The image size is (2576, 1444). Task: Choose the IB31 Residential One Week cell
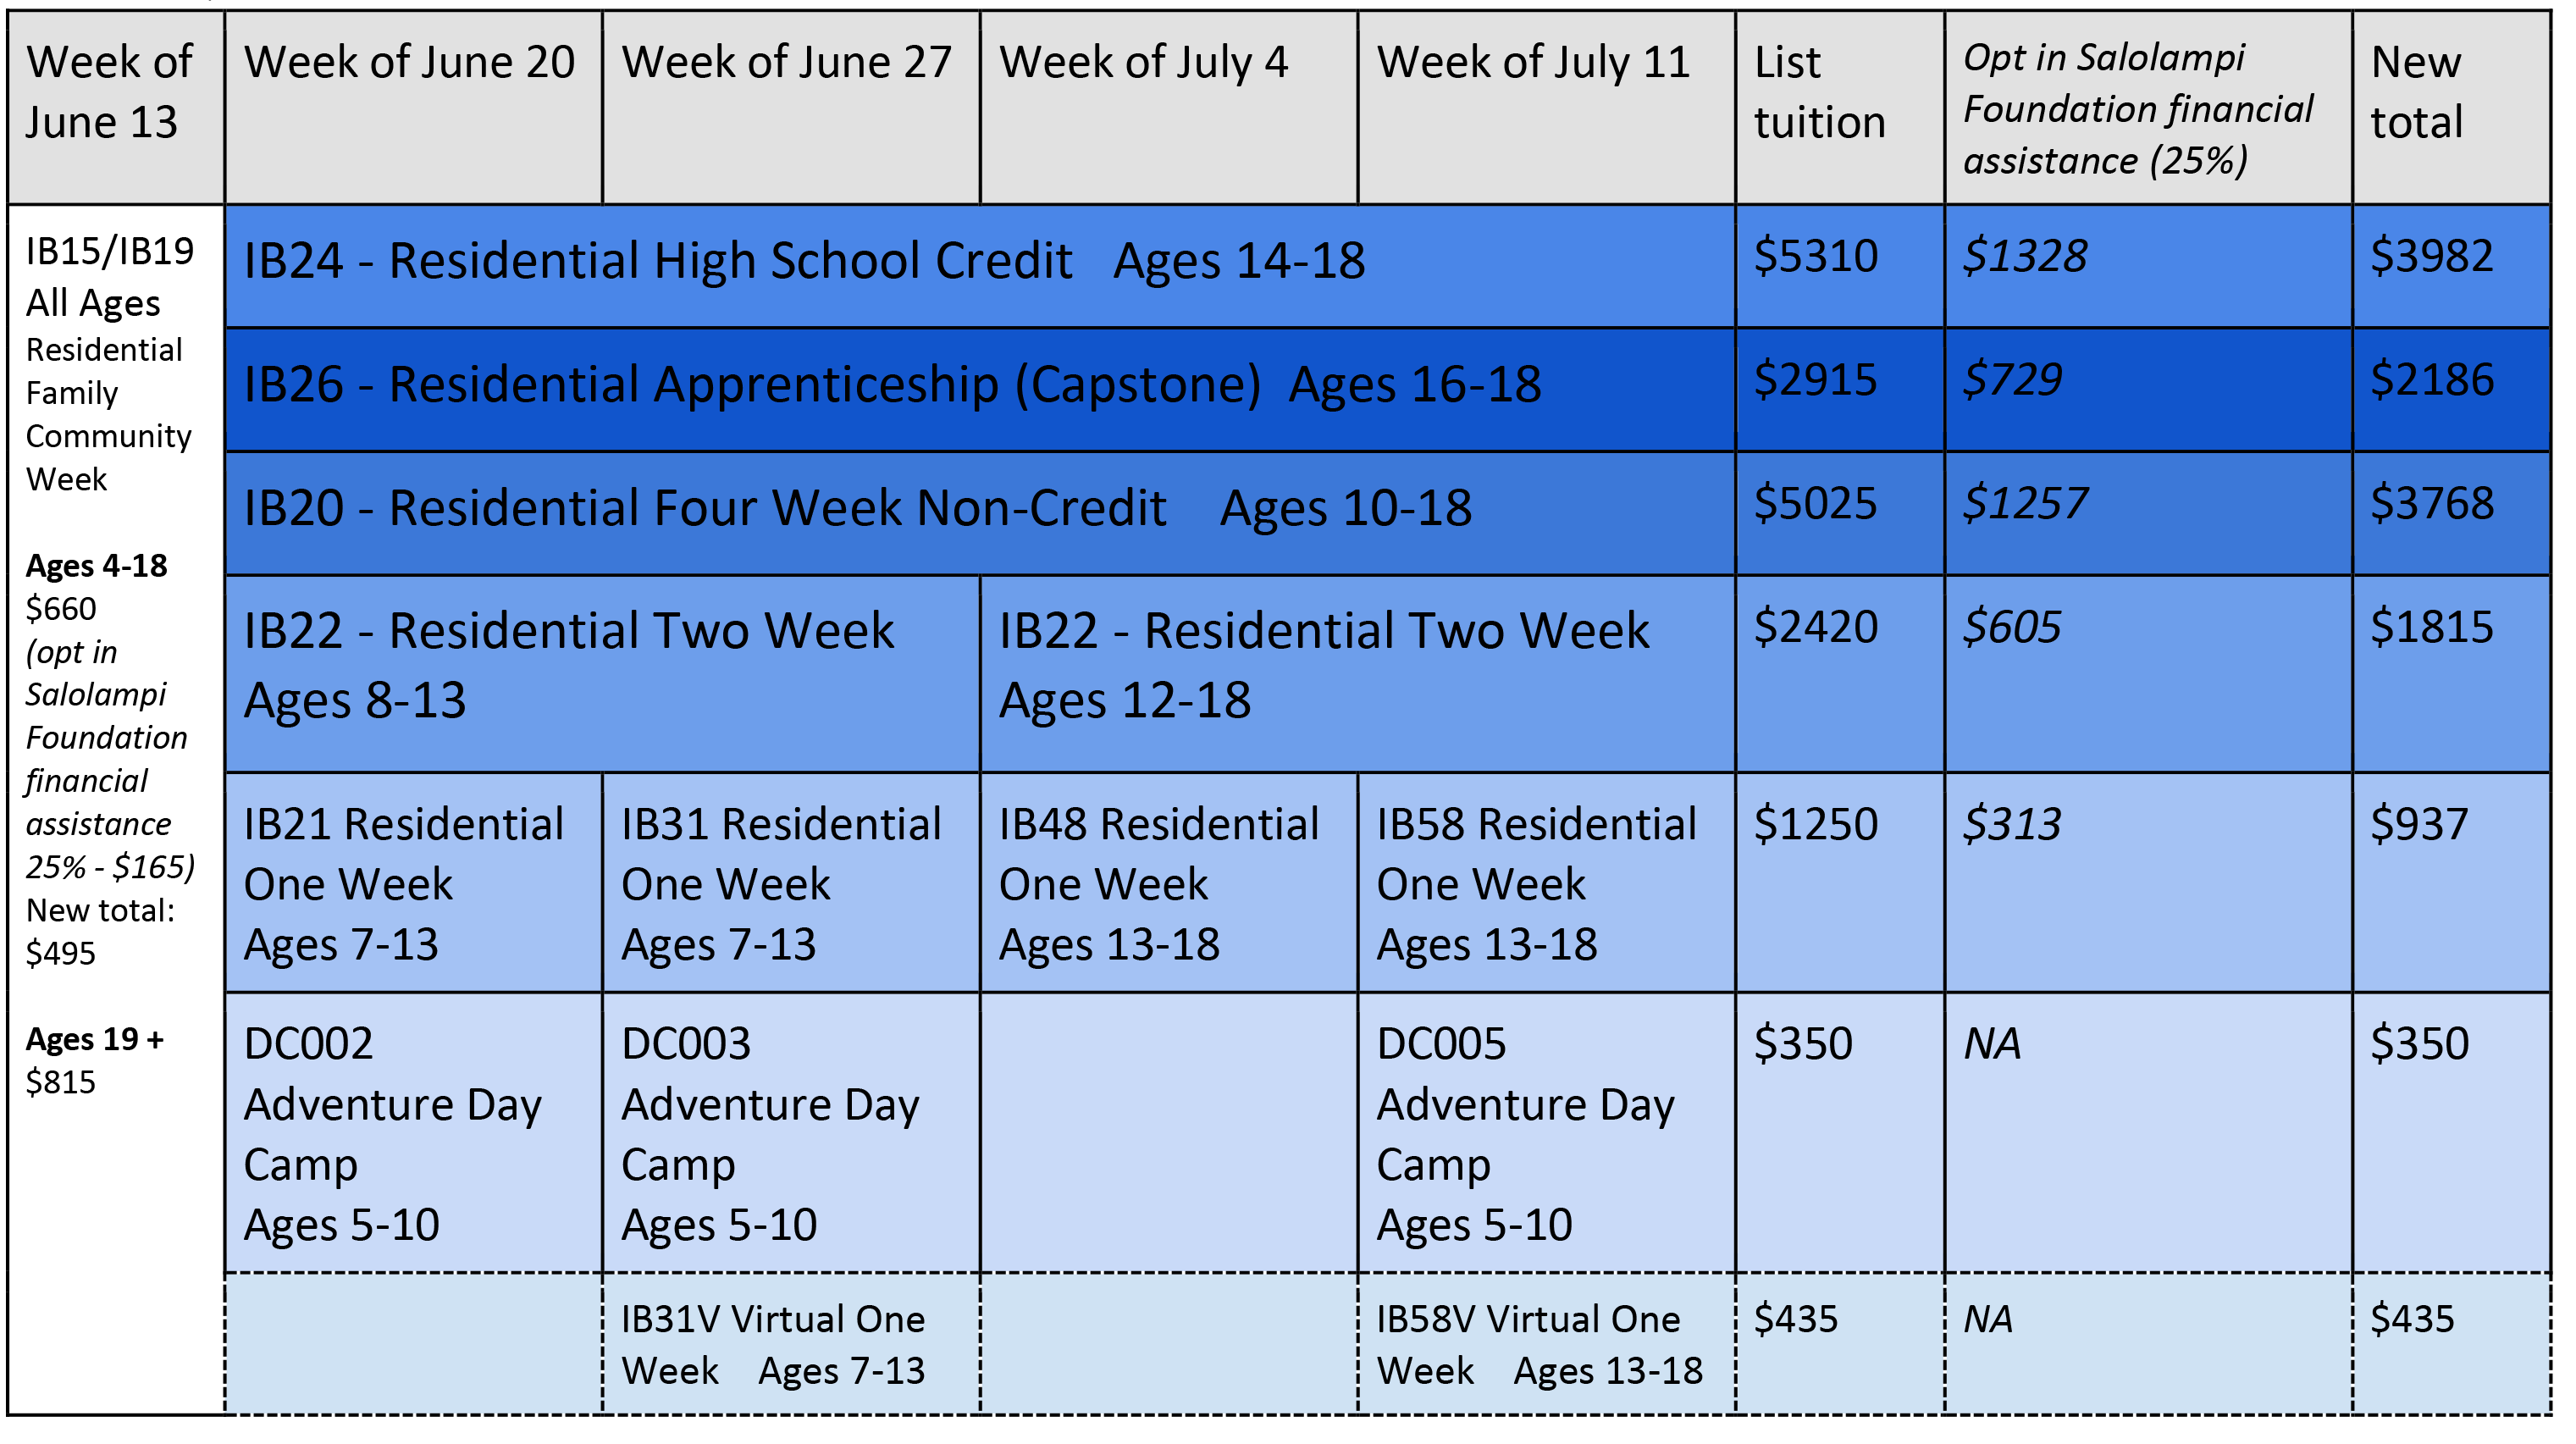click(x=781, y=885)
